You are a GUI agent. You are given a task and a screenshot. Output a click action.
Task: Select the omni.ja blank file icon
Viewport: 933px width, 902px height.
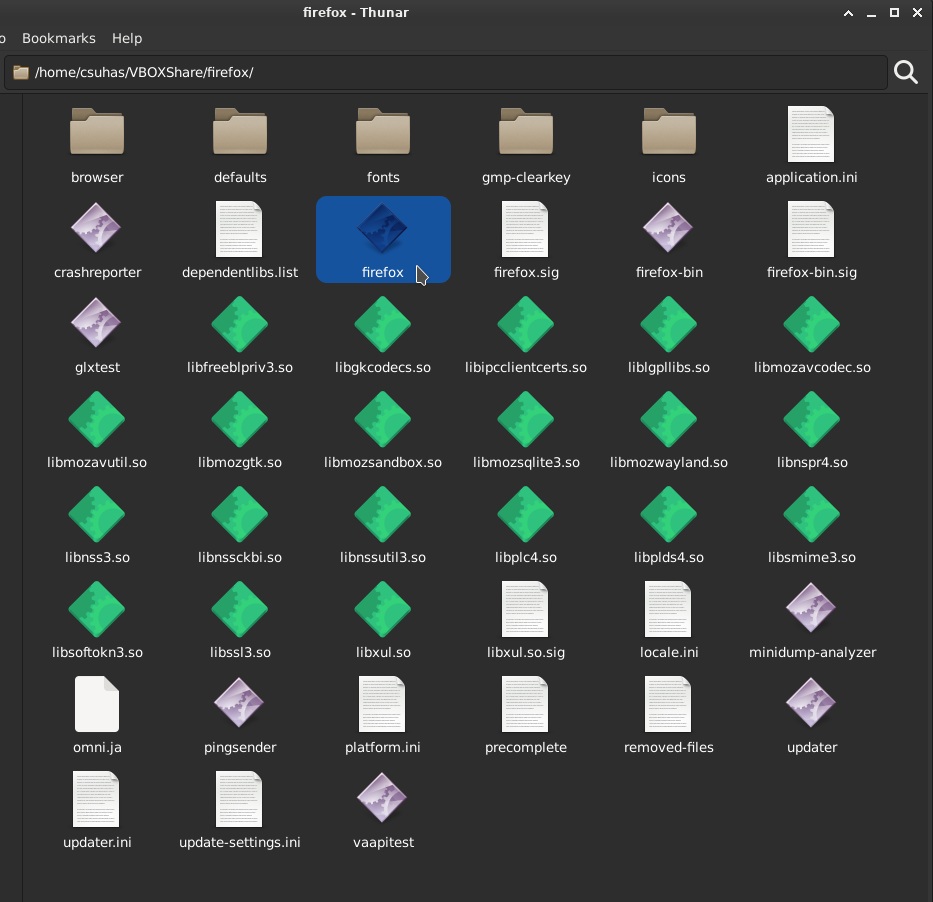pyautogui.click(x=97, y=704)
